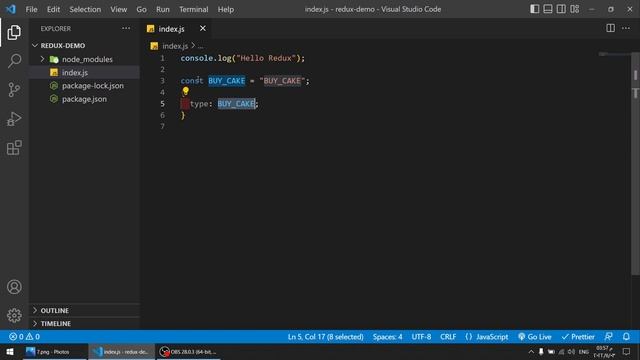This screenshot has height=360, width=640.
Task: Switch to VS Code in taskbar
Action: pos(122,352)
